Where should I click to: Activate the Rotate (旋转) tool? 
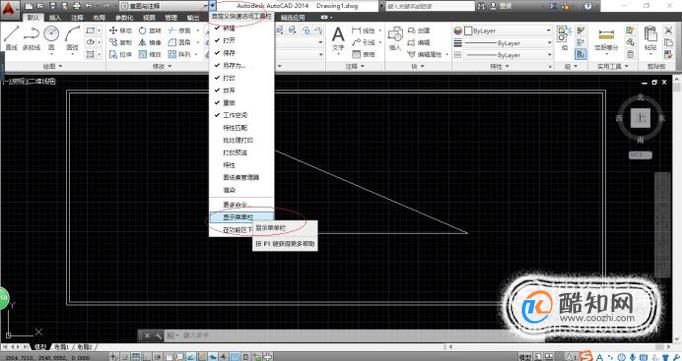150,30
